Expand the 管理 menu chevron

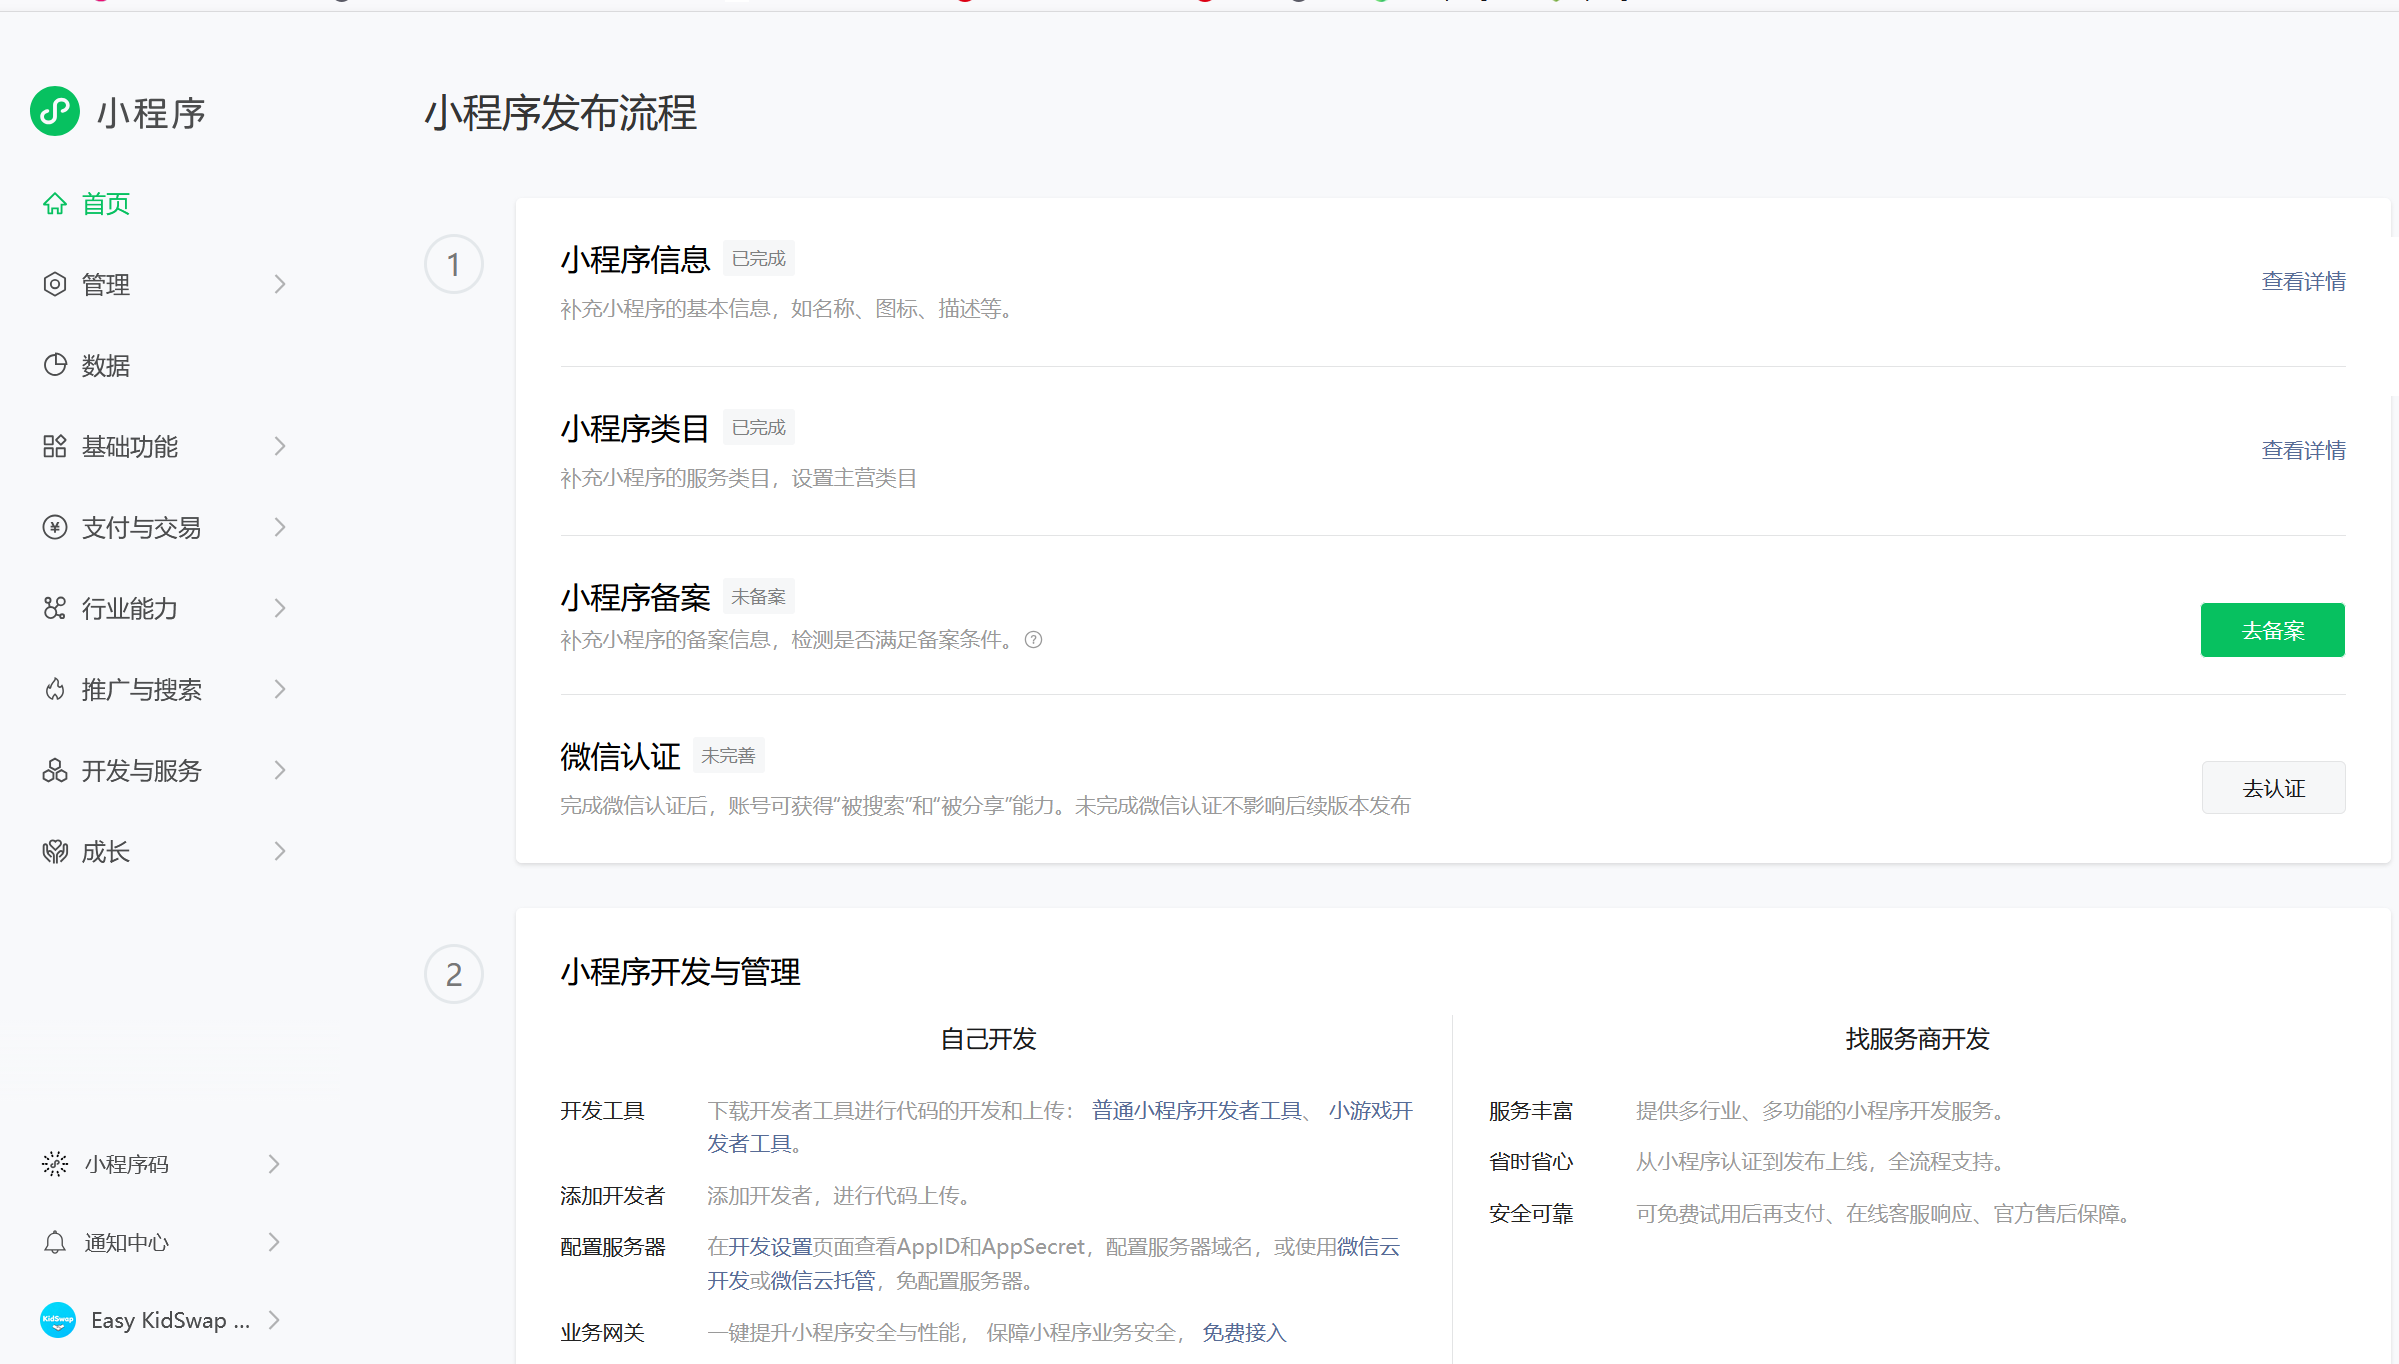tap(280, 284)
